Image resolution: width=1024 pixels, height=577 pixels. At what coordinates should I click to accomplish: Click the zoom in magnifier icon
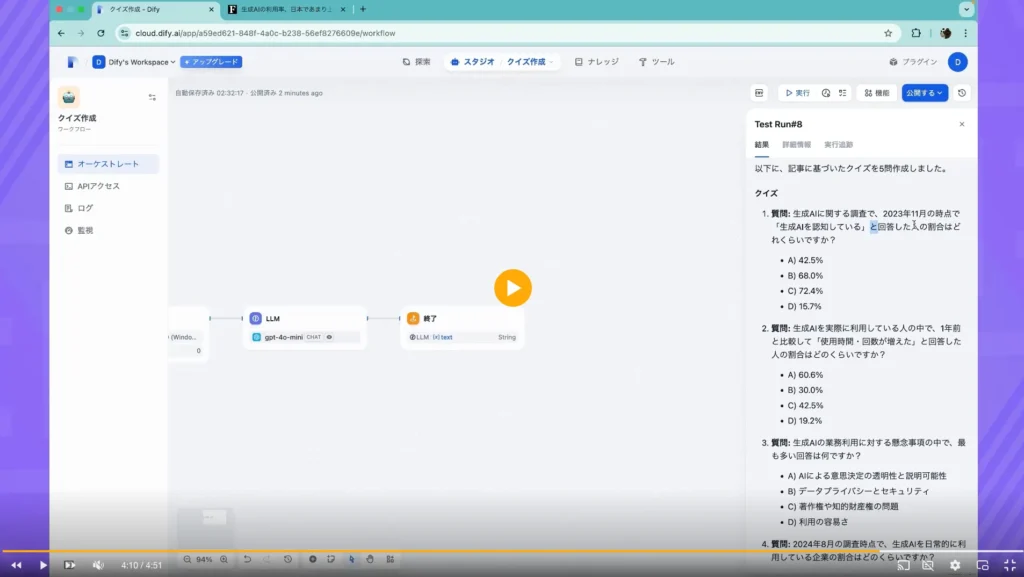(223, 559)
